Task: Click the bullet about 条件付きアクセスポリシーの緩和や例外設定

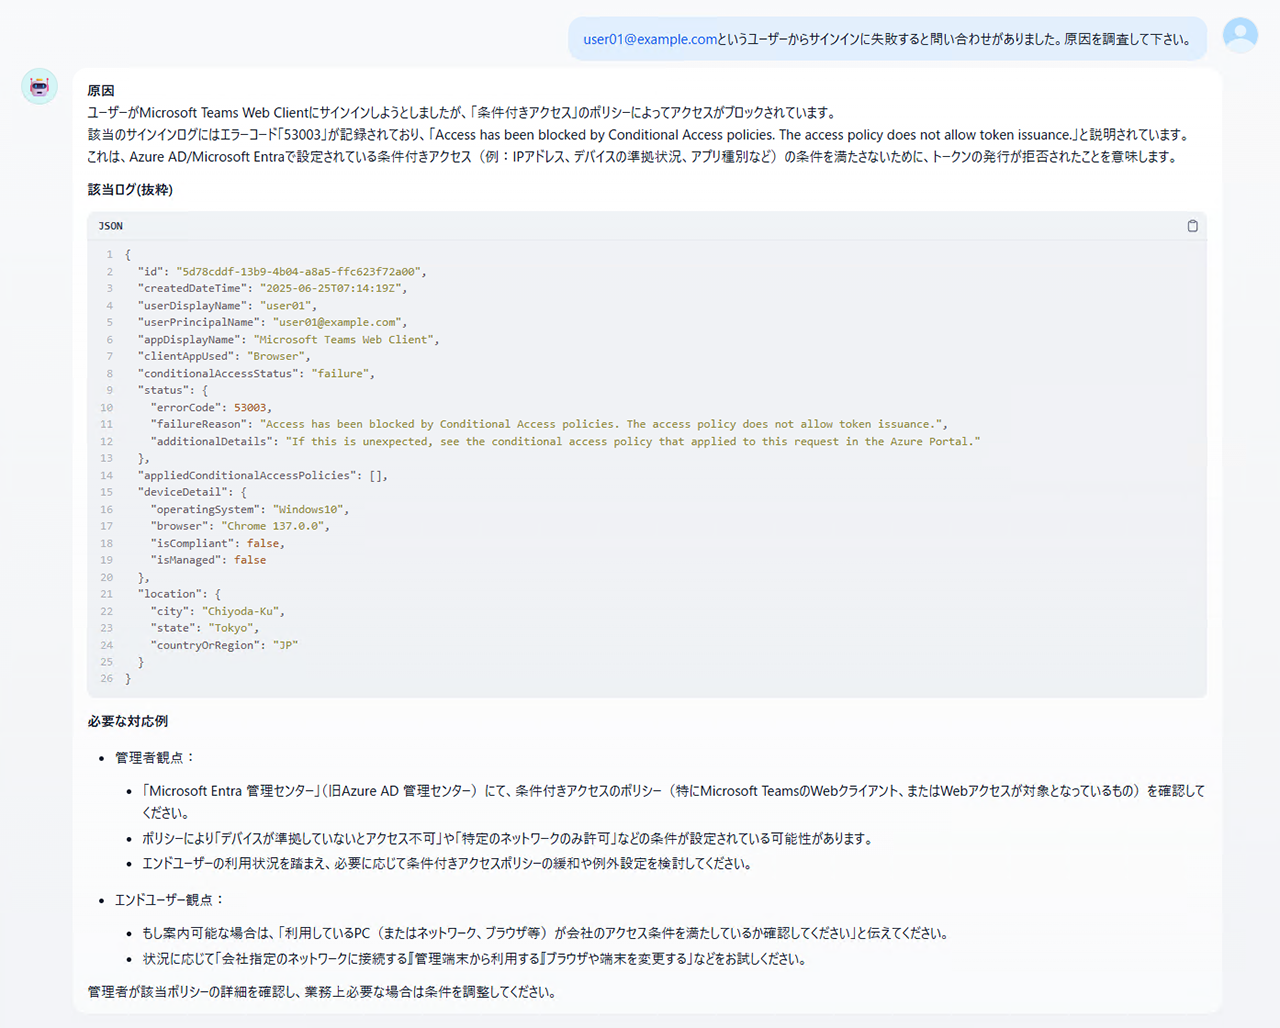Action: pos(446,864)
